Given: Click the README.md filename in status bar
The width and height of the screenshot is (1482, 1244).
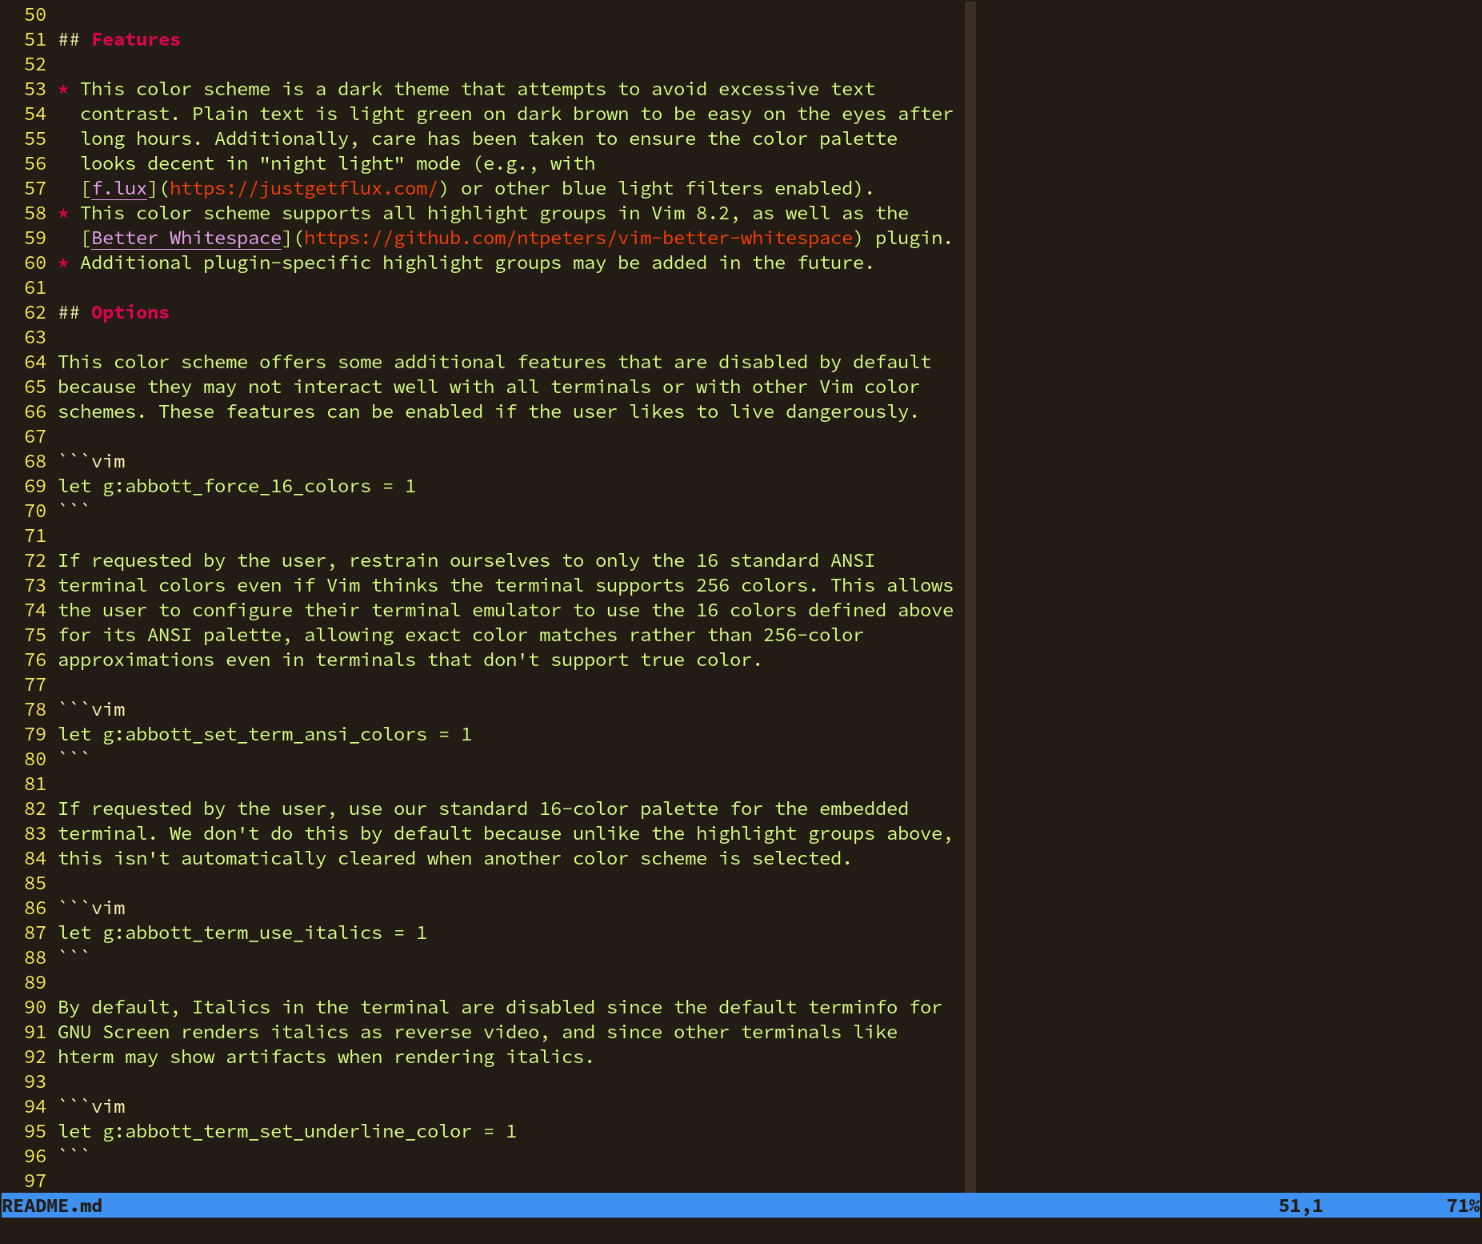Looking at the screenshot, I should (52, 1206).
